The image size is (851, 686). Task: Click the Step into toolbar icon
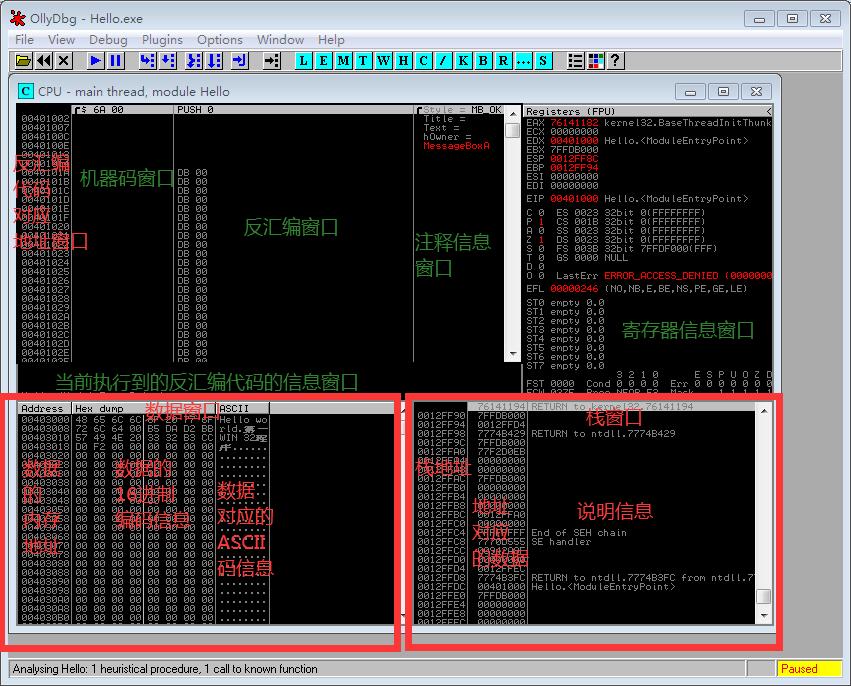click(147, 60)
